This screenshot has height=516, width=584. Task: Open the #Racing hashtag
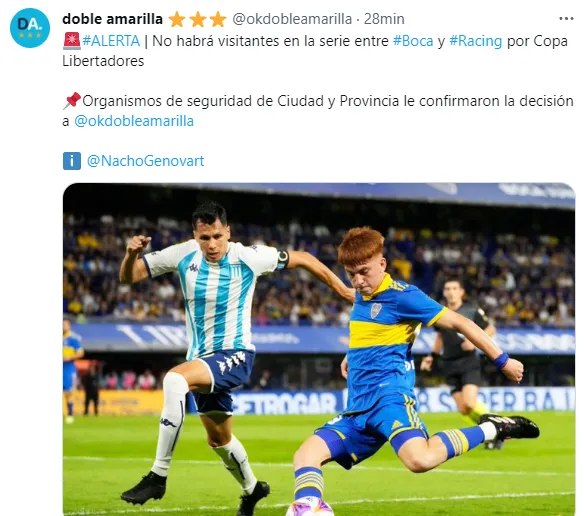pos(476,41)
